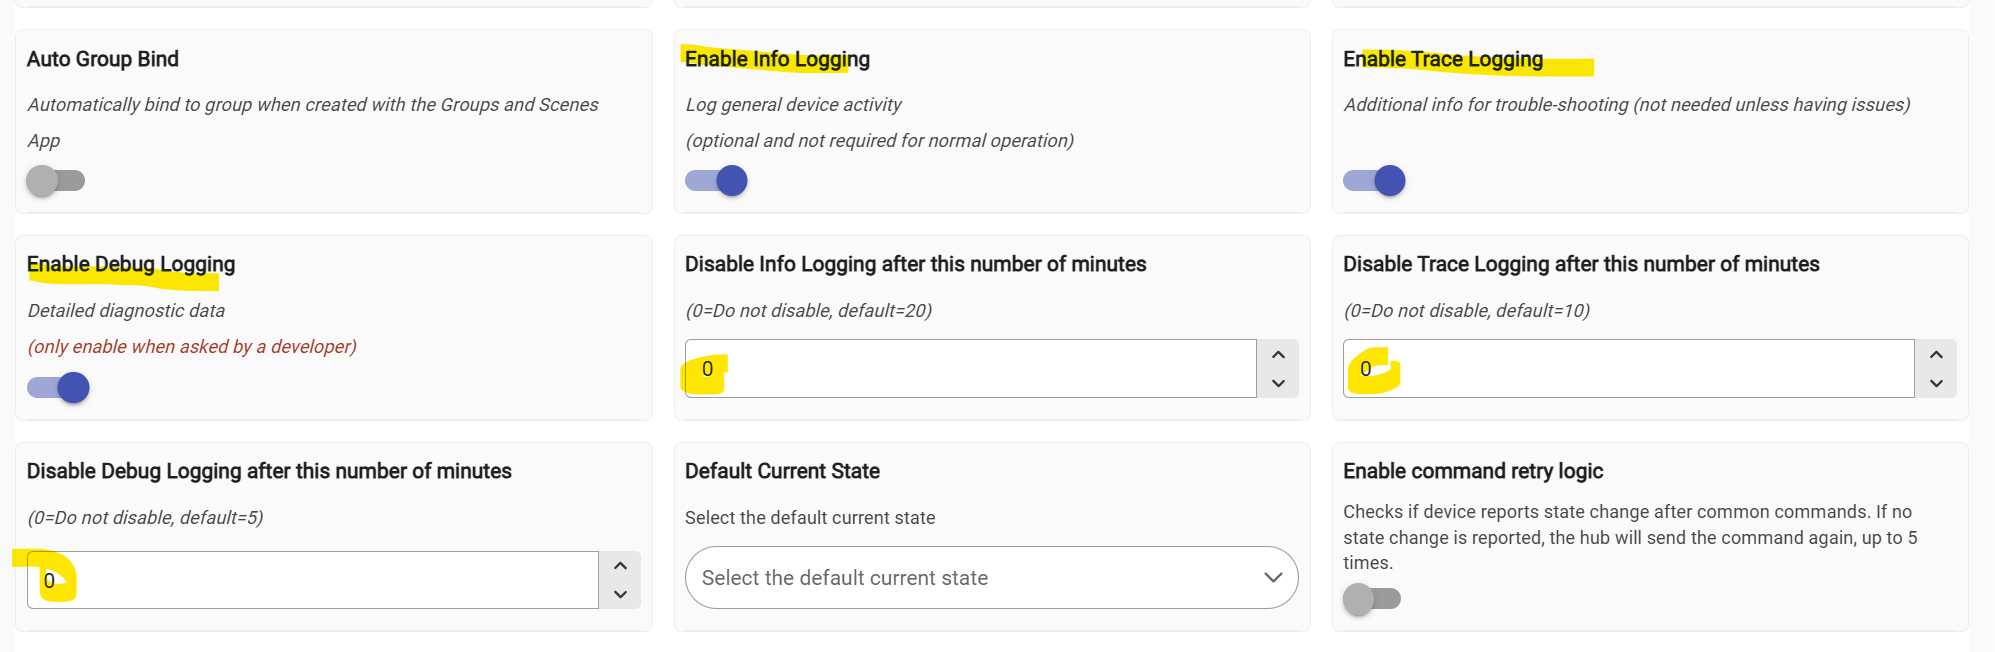Click the red developer warning text
1995x652 pixels.
tap(192, 347)
